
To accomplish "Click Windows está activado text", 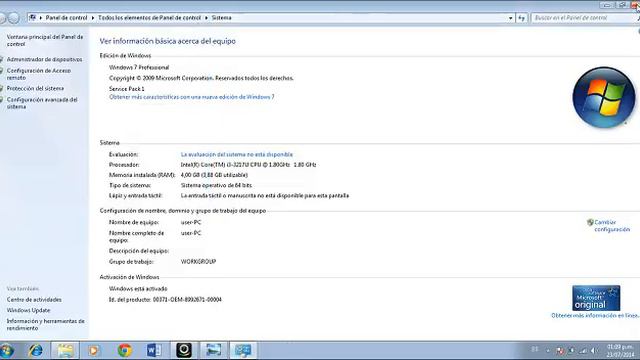I will (x=138, y=289).
